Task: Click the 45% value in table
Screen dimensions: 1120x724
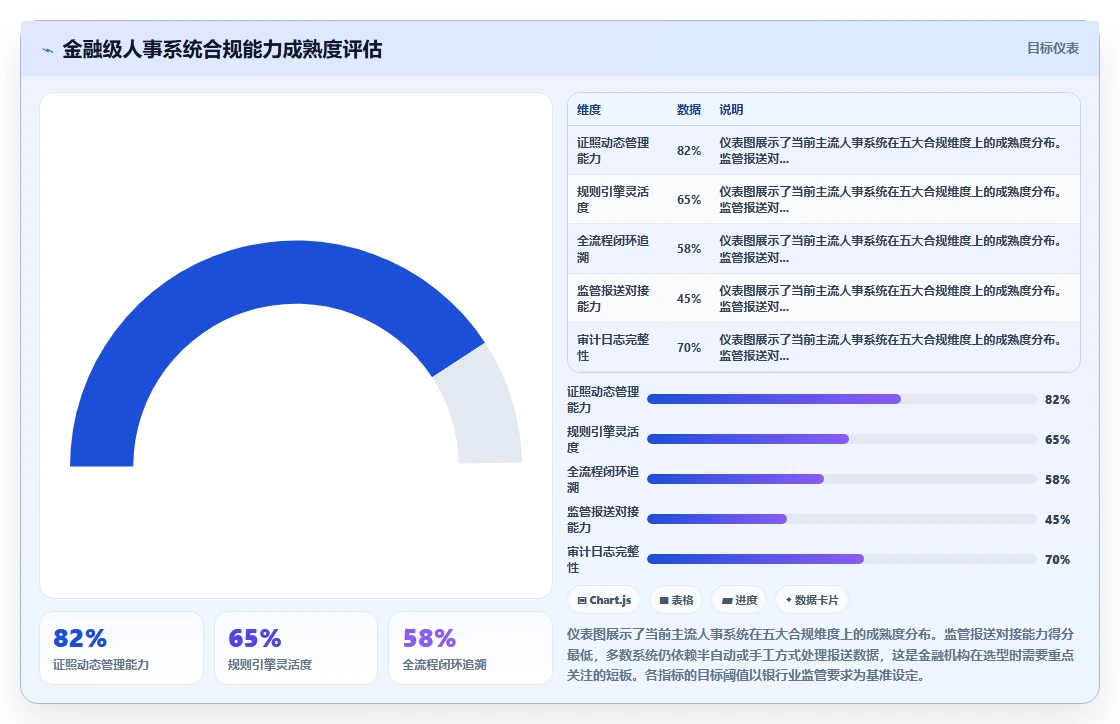Action: [x=689, y=298]
